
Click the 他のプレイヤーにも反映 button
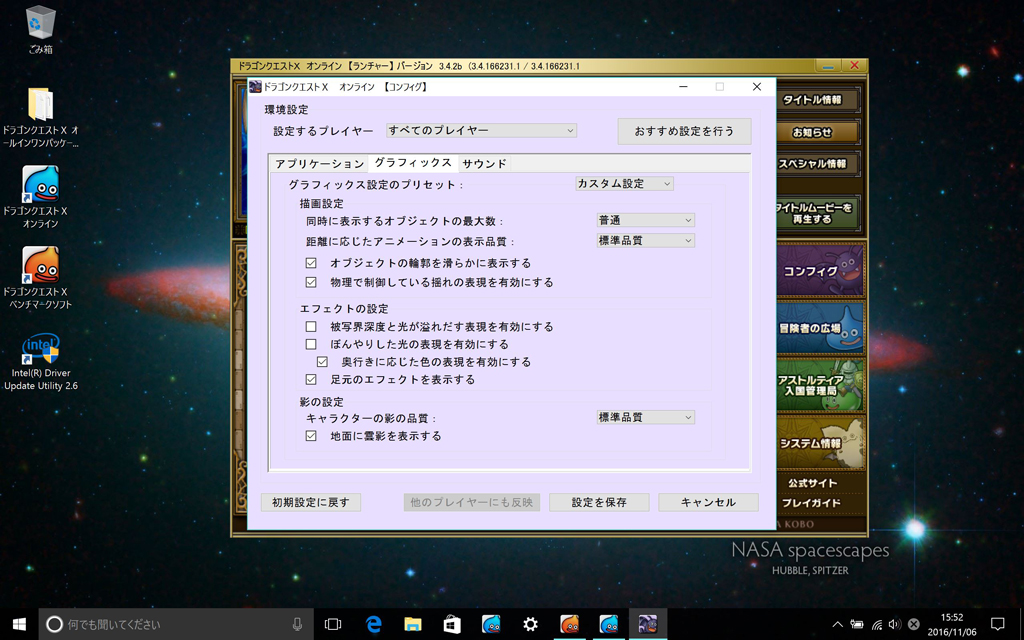point(472,502)
